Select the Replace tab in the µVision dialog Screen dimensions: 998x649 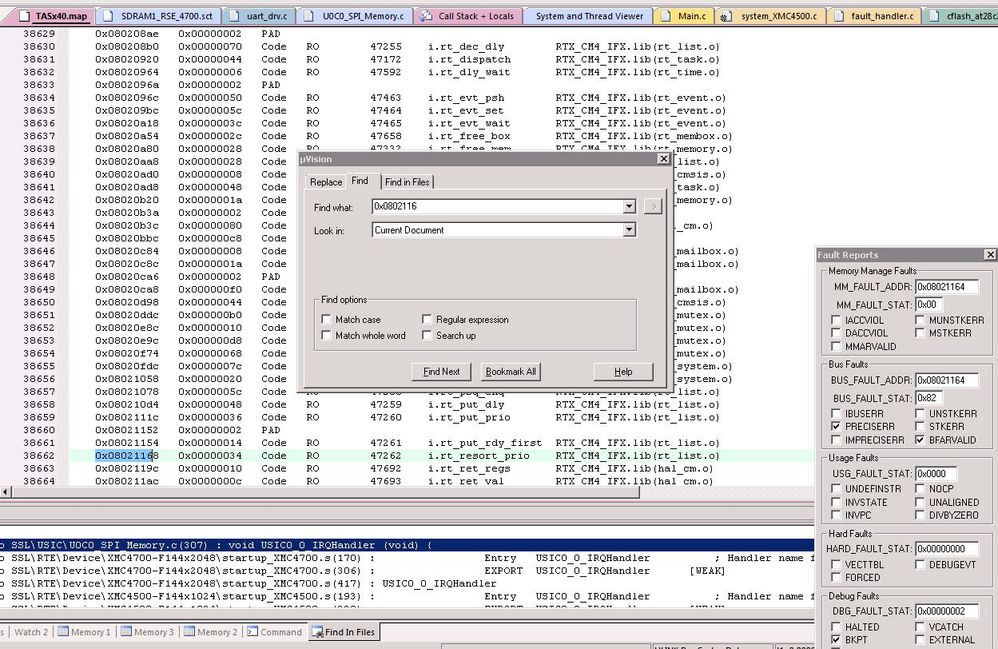coord(326,182)
